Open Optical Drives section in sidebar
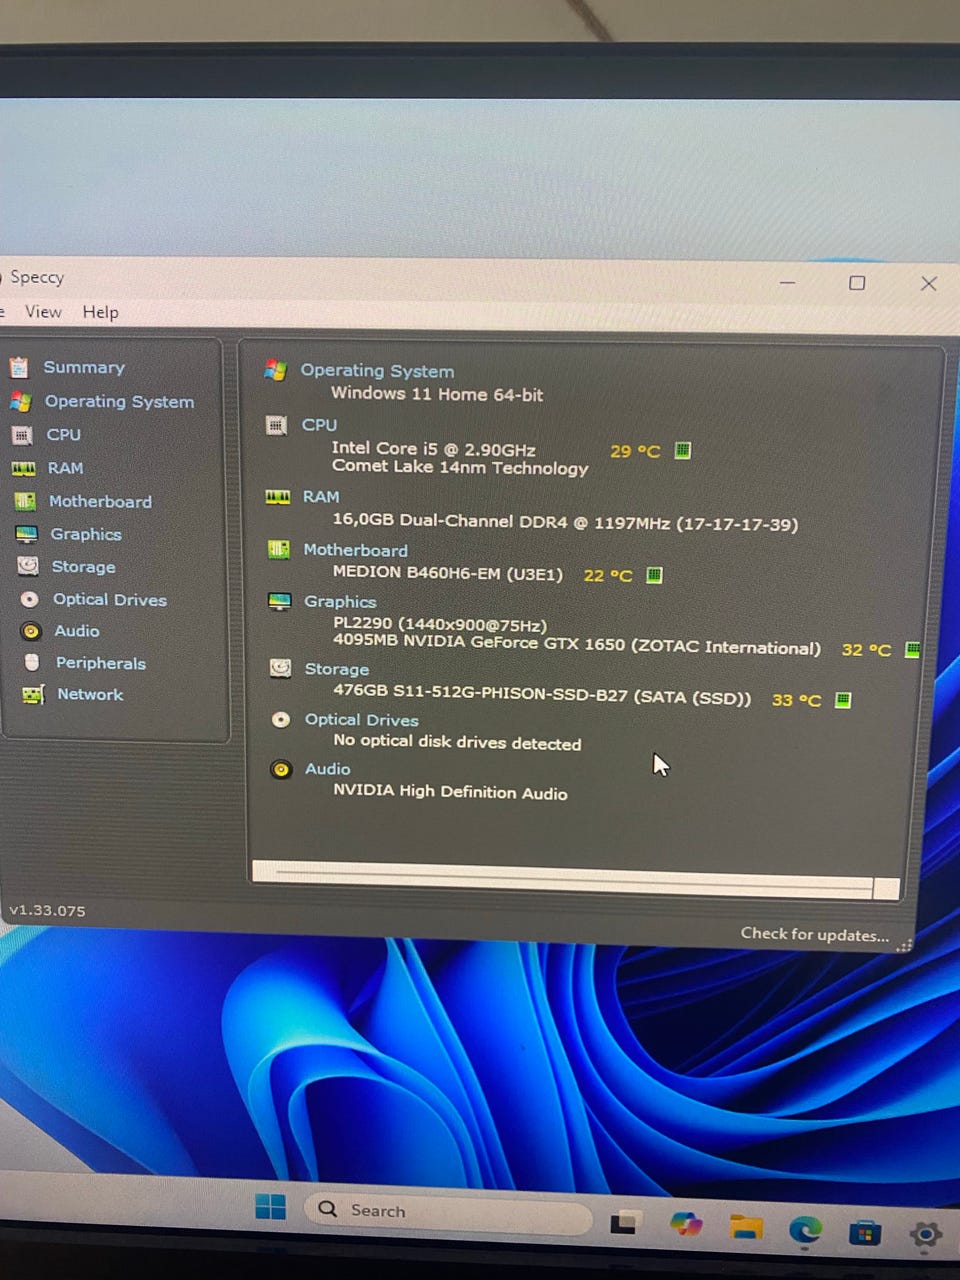The height and width of the screenshot is (1280, 960). coord(110,600)
